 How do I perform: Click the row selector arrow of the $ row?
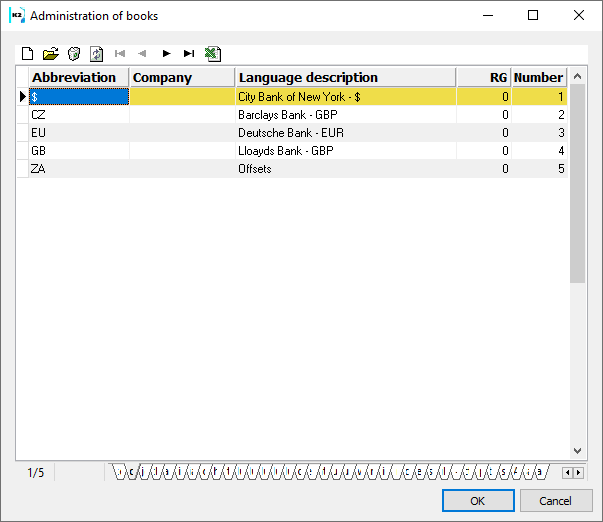[23, 97]
